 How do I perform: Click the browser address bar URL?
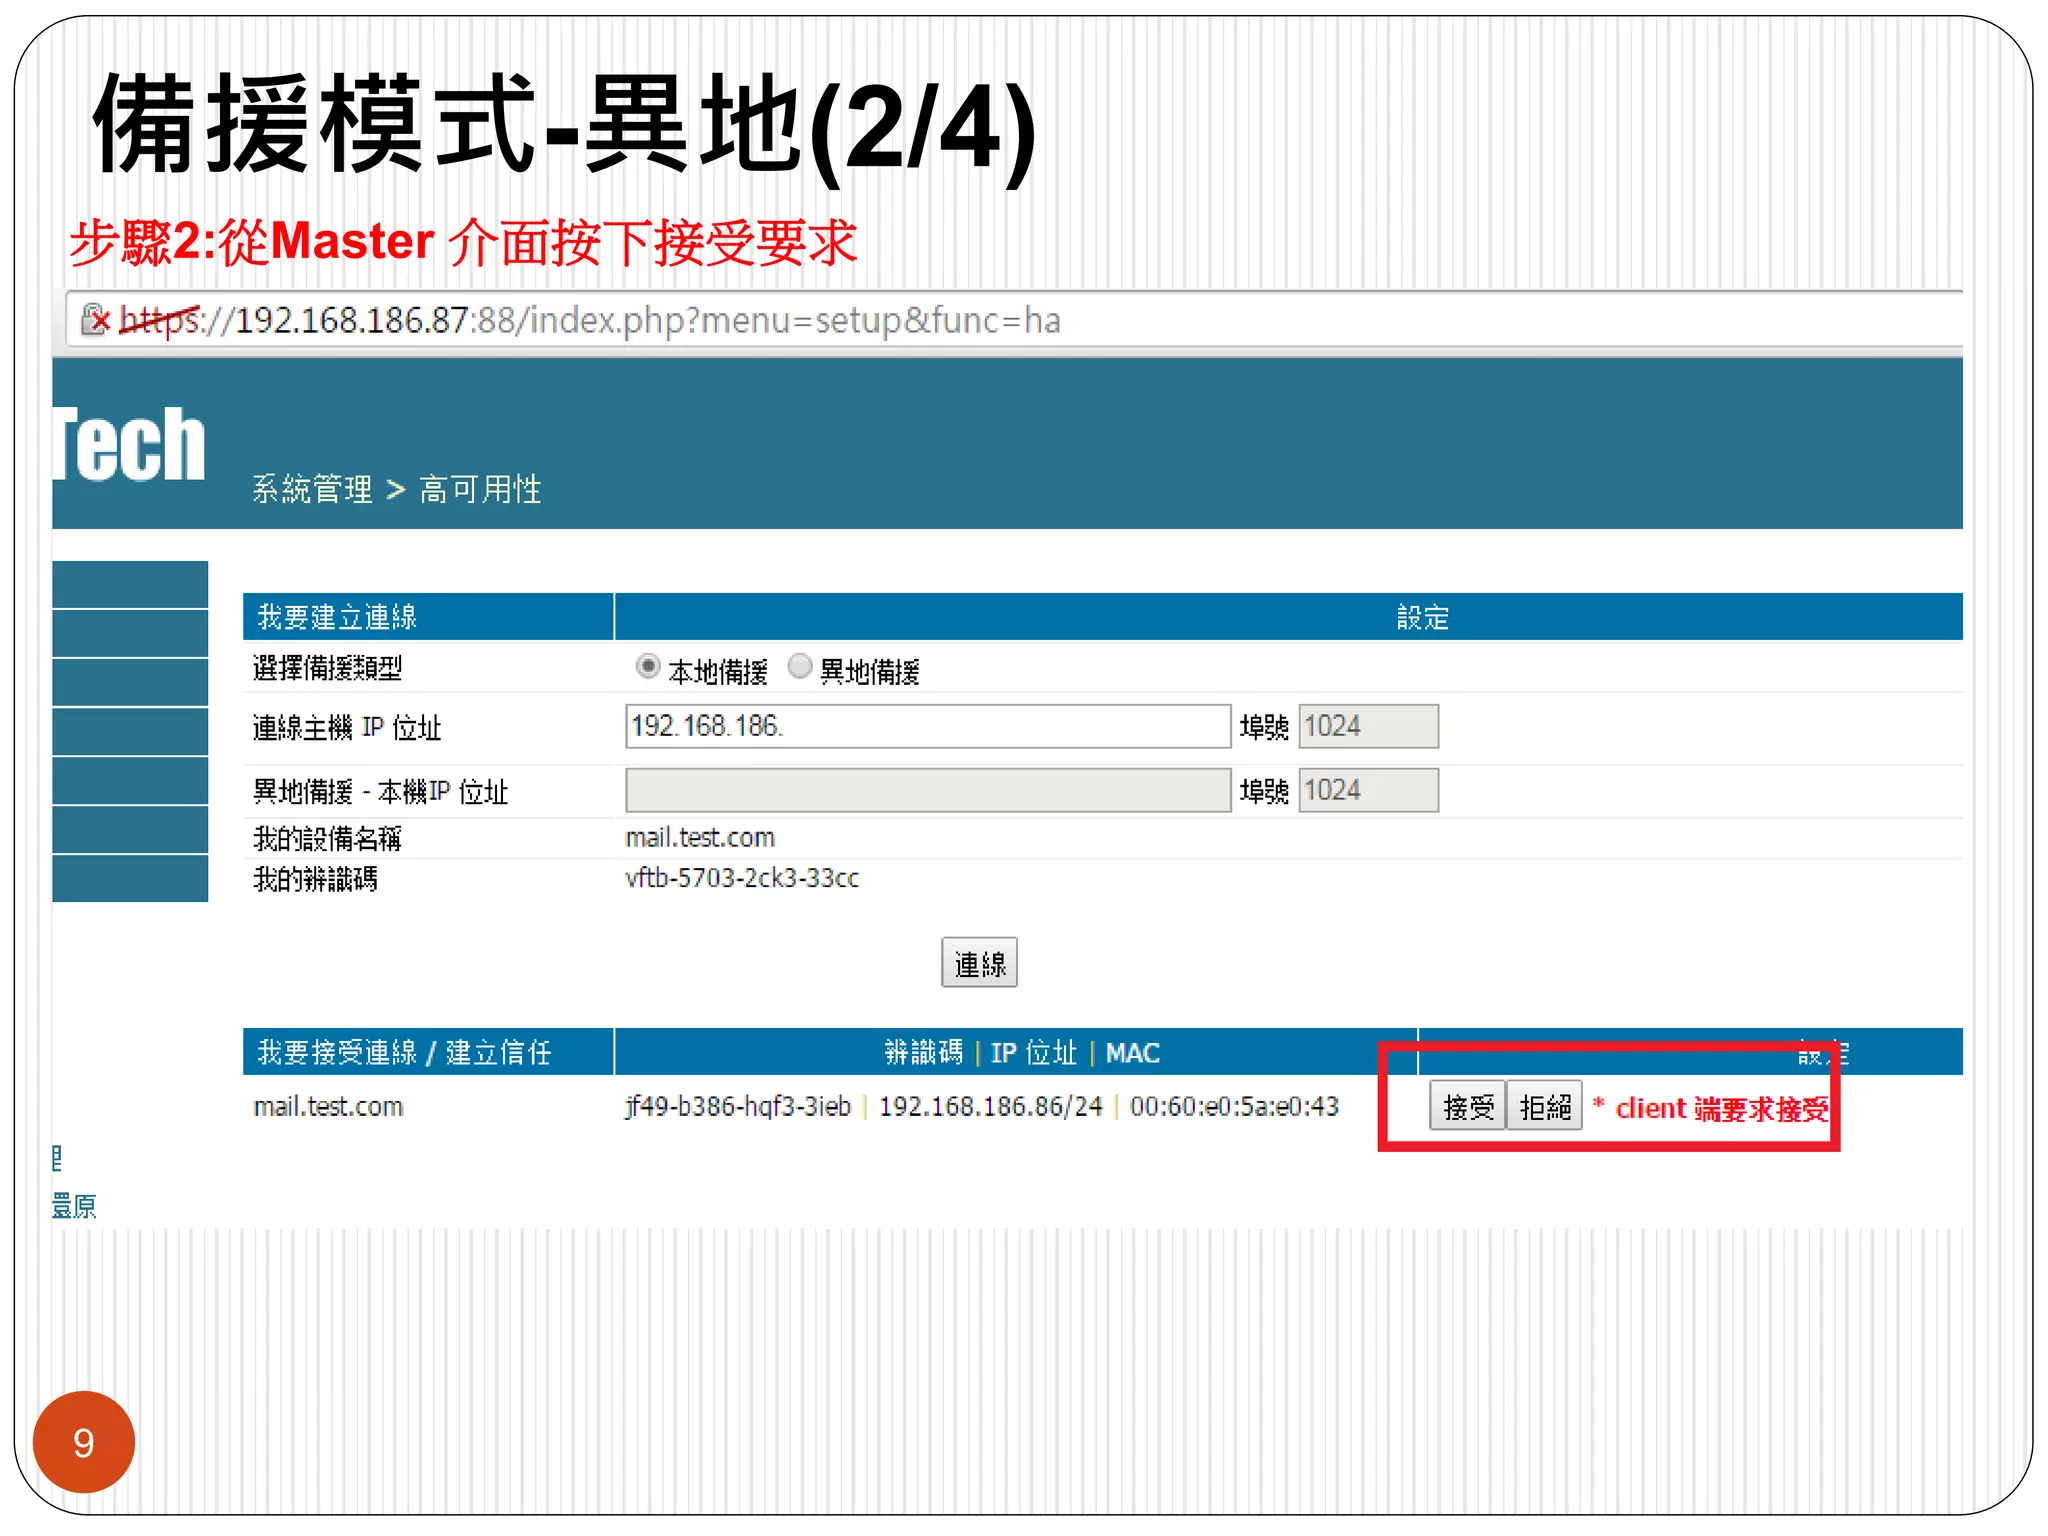tap(590, 320)
